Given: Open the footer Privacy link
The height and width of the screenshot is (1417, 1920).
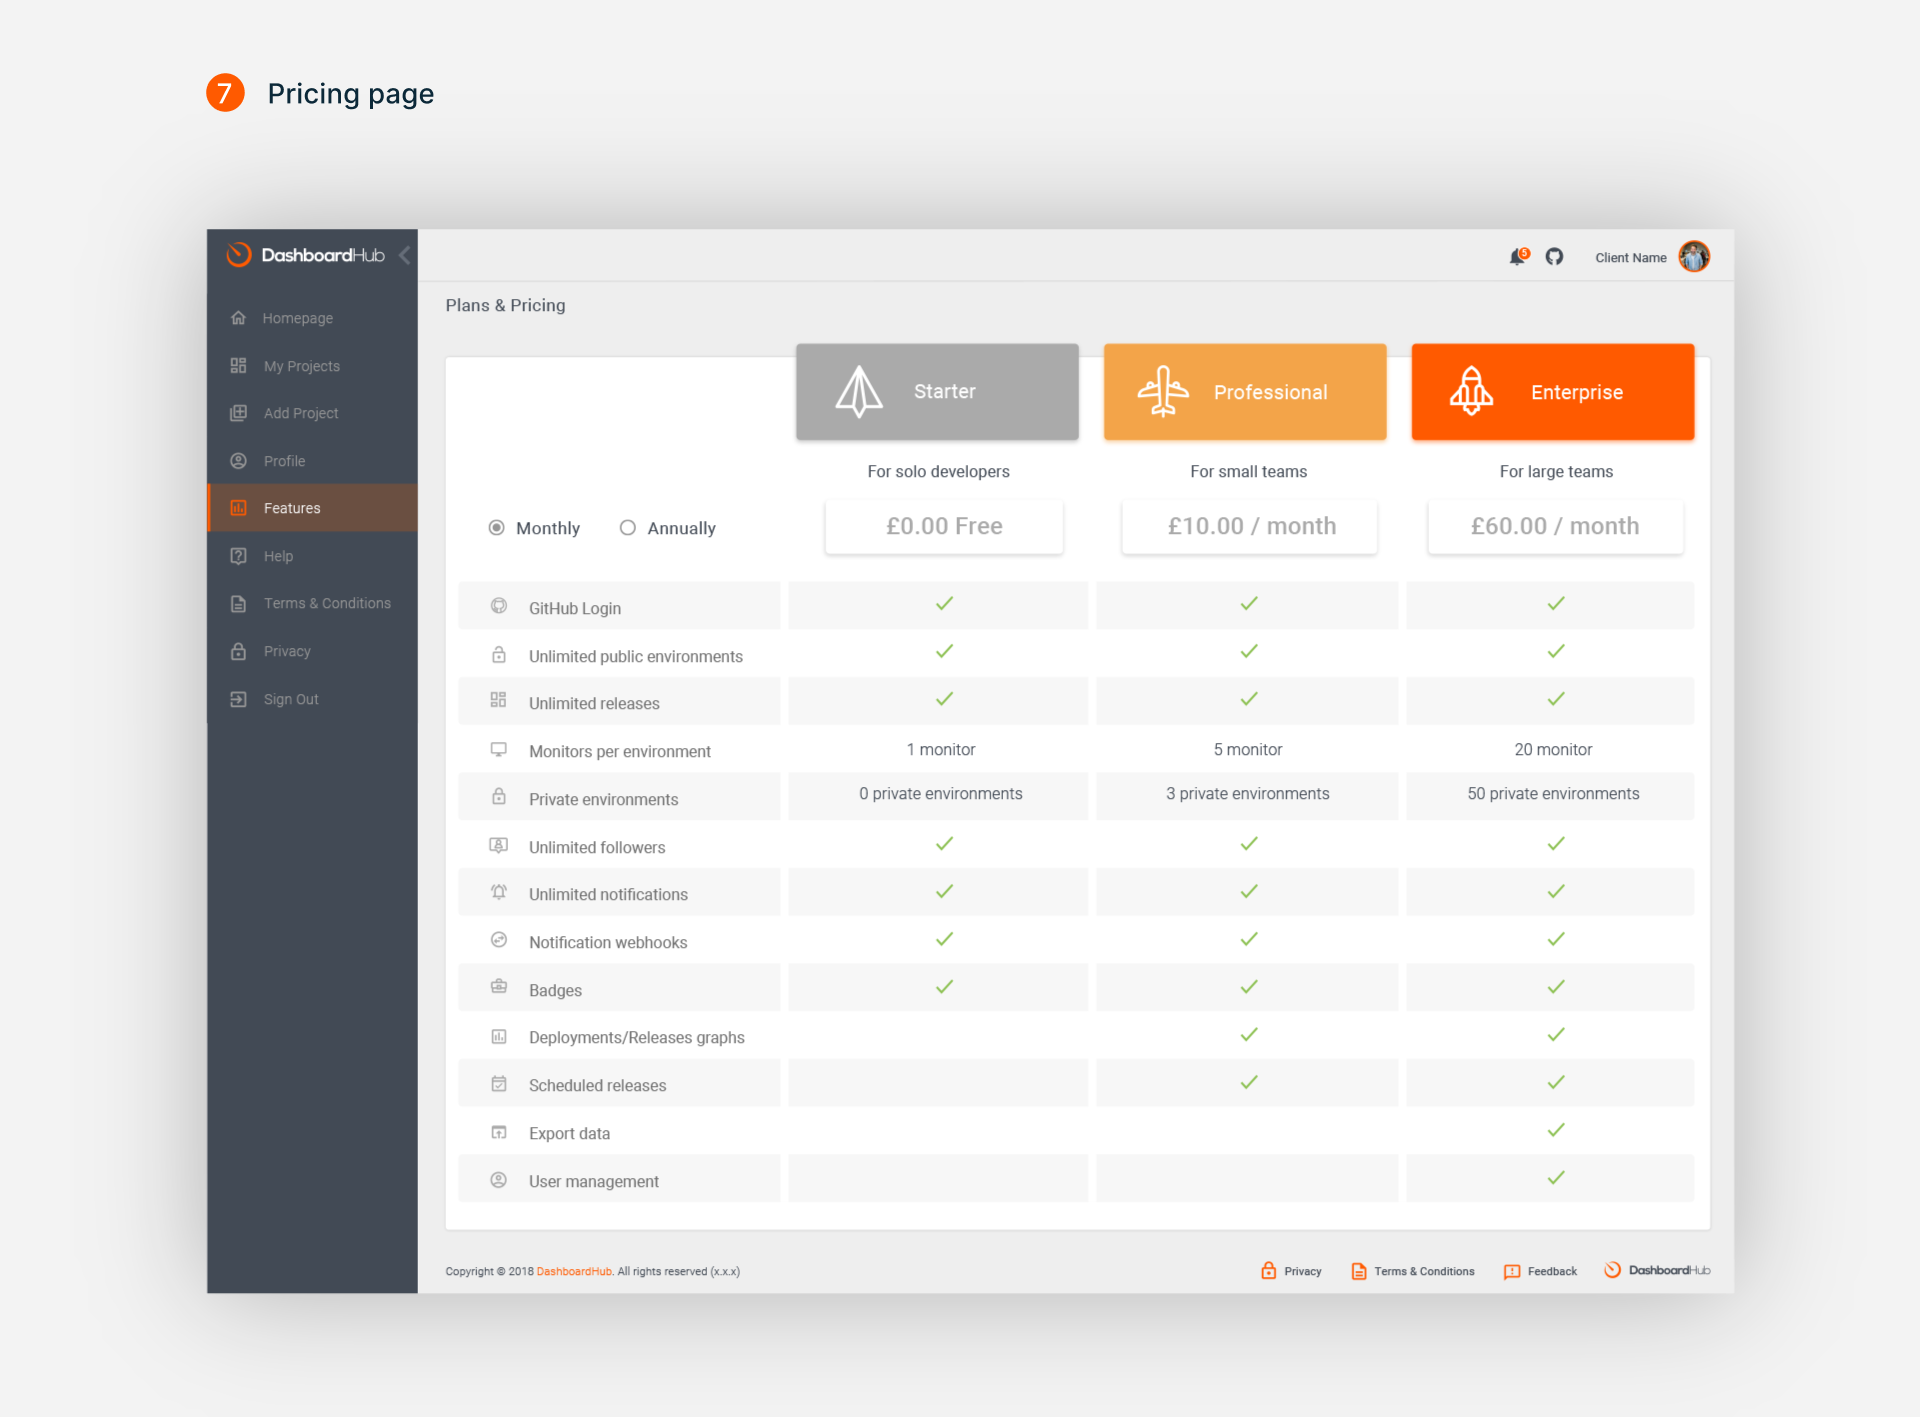Looking at the screenshot, I should (x=1291, y=1271).
